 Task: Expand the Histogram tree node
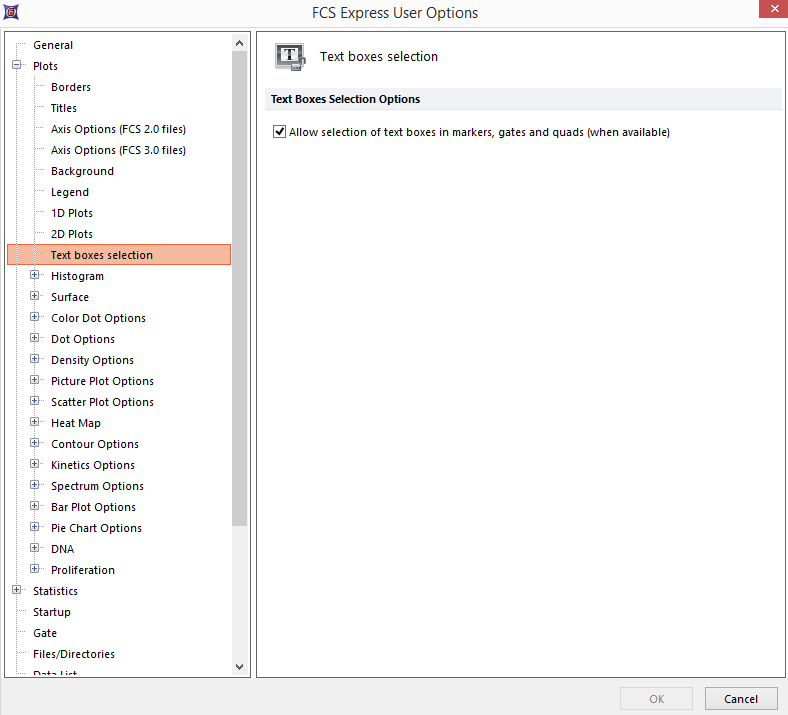coord(35,276)
